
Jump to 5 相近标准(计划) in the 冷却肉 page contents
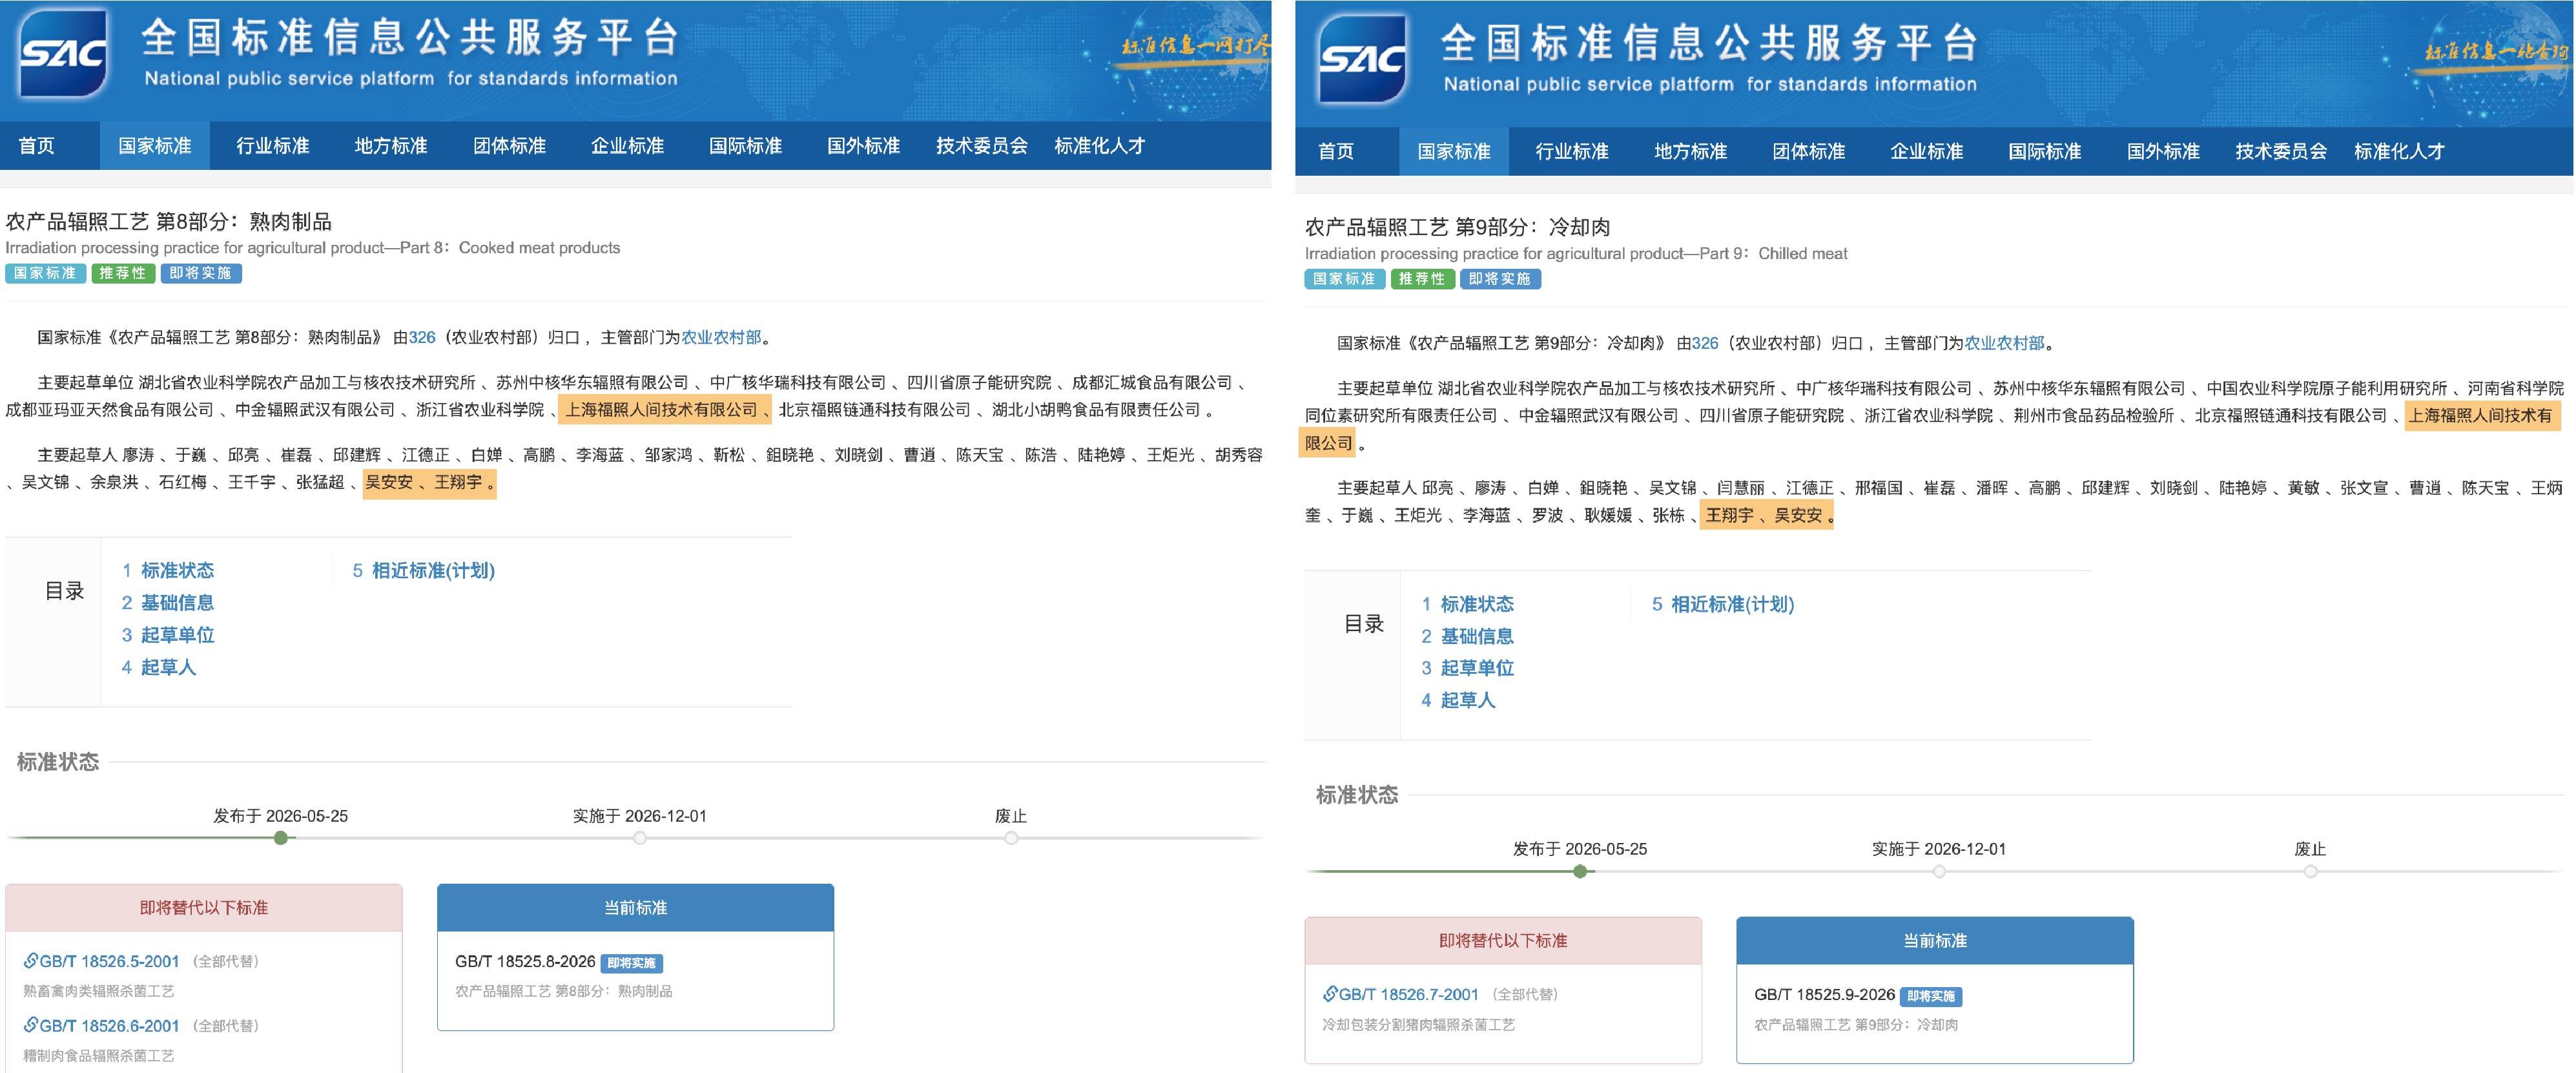click(x=1722, y=604)
